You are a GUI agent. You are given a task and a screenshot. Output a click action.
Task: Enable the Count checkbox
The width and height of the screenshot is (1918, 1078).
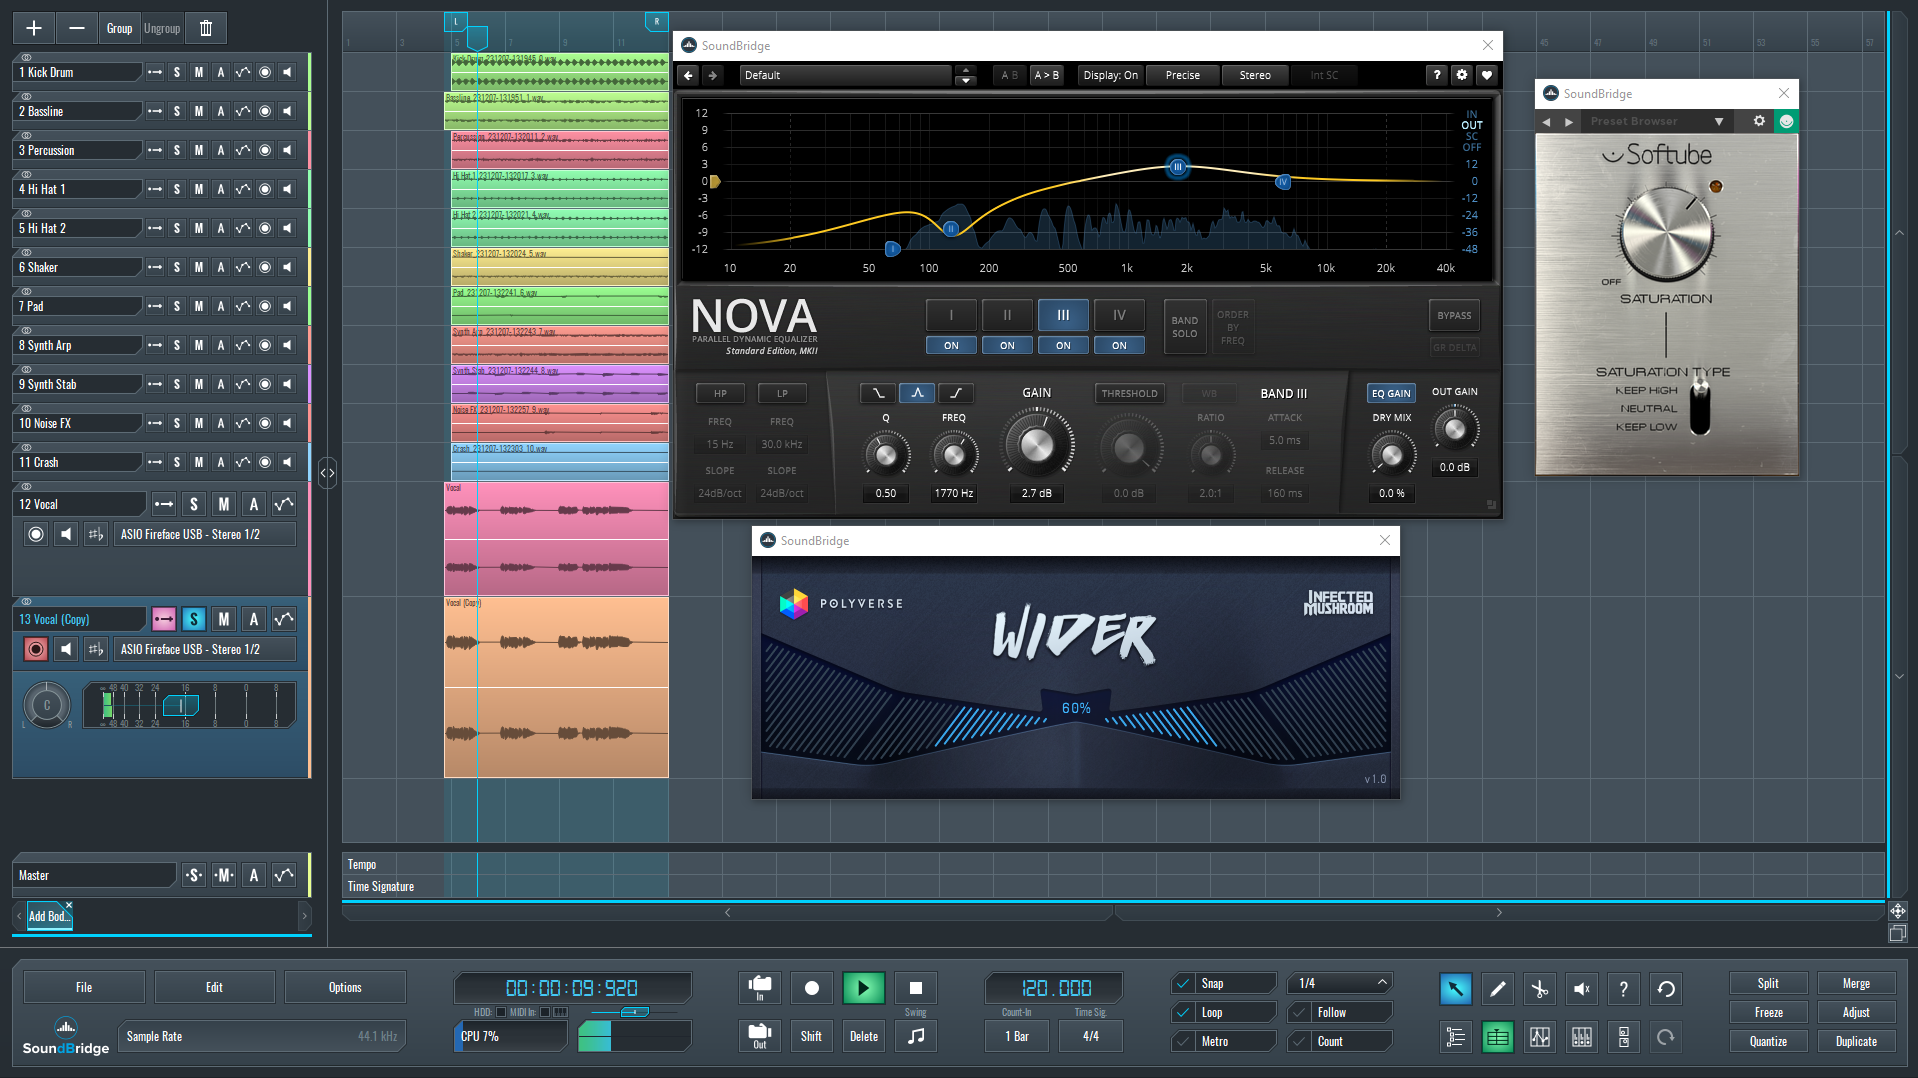(x=1299, y=1041)
